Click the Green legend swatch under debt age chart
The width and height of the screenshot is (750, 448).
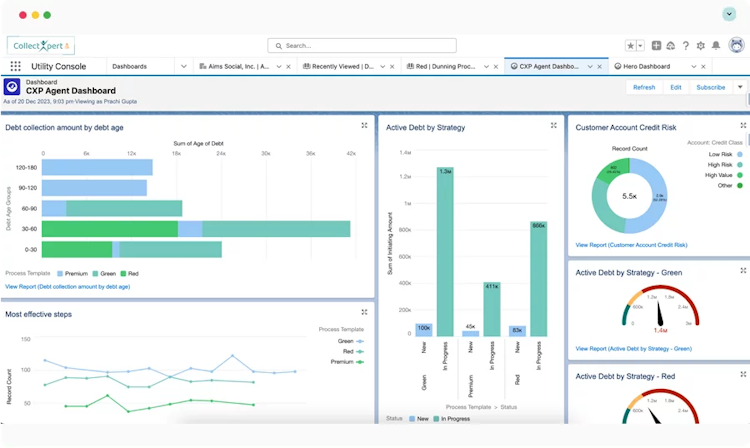[x=95, y=273]
